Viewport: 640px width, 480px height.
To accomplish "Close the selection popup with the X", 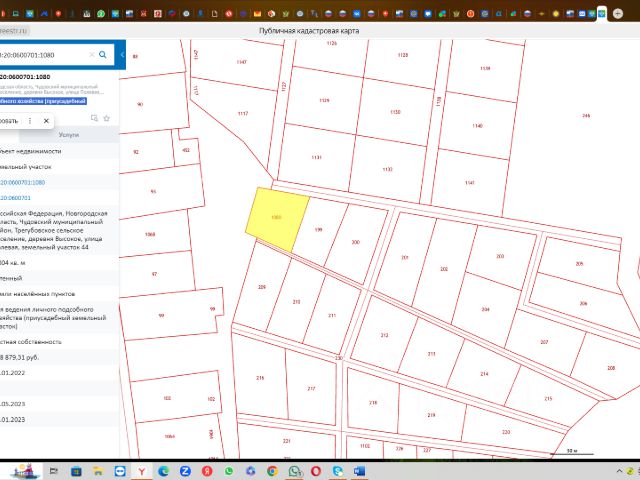I will coord(46,121).
